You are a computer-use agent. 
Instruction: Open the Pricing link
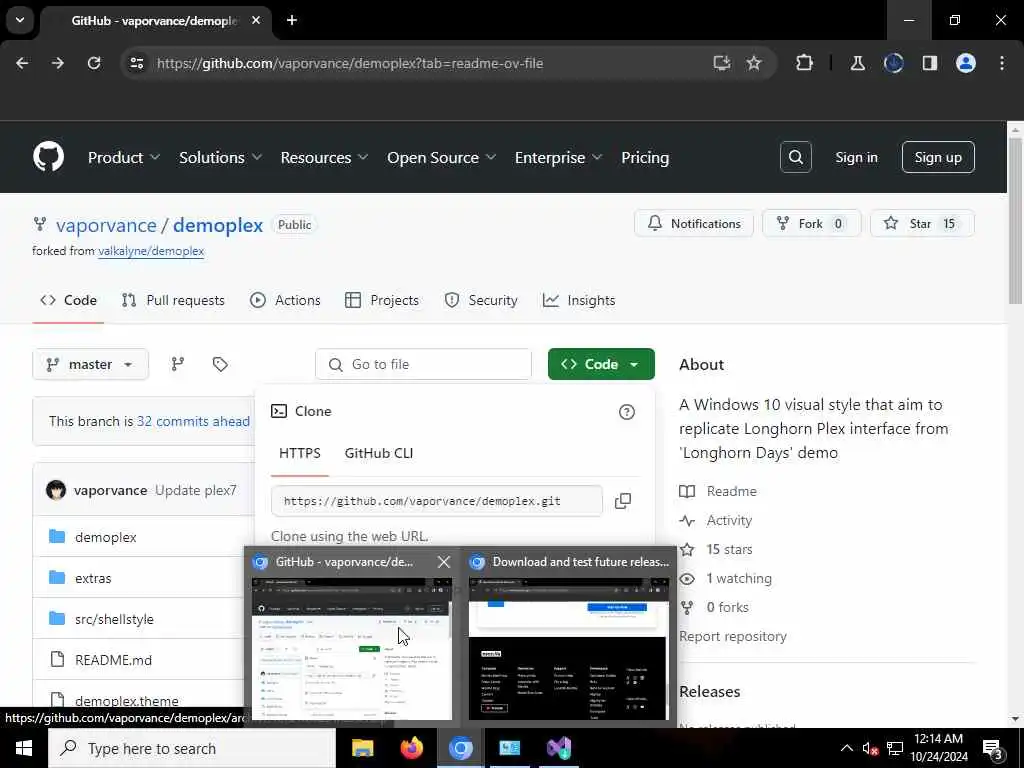(645, 157)
